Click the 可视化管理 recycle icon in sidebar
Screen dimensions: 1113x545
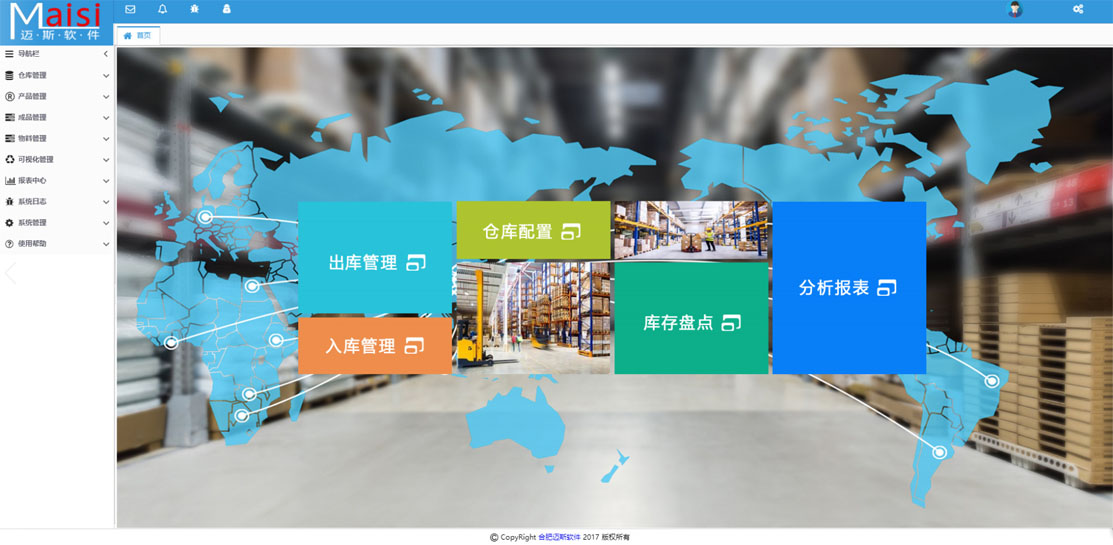click(10, 159)
